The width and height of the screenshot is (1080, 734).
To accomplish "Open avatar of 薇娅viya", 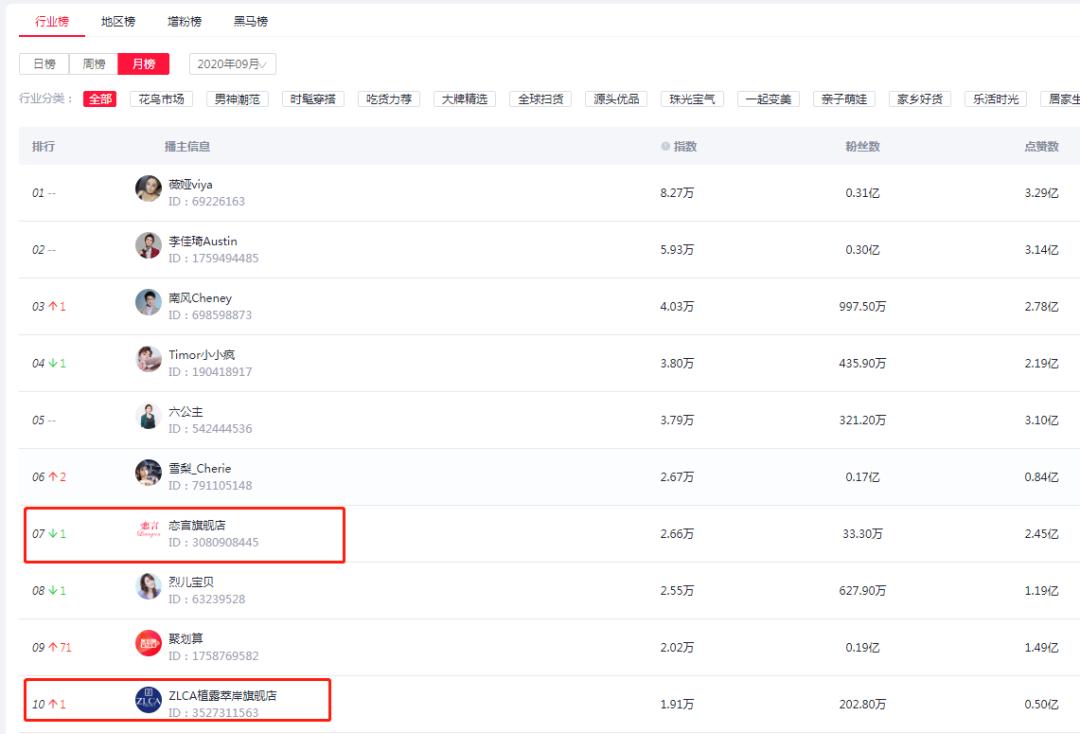I will 148,189.
